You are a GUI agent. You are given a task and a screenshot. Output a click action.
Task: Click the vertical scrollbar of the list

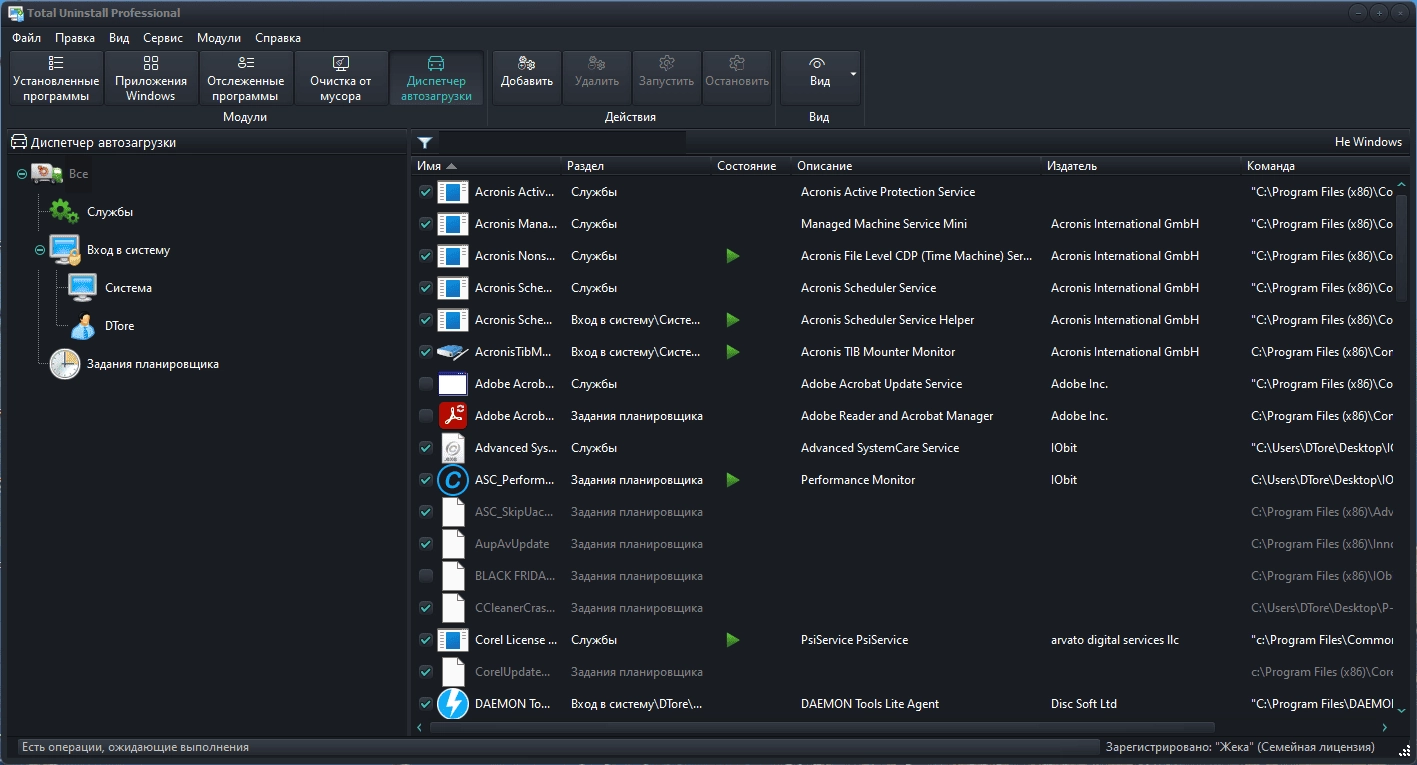(1402, 448)
